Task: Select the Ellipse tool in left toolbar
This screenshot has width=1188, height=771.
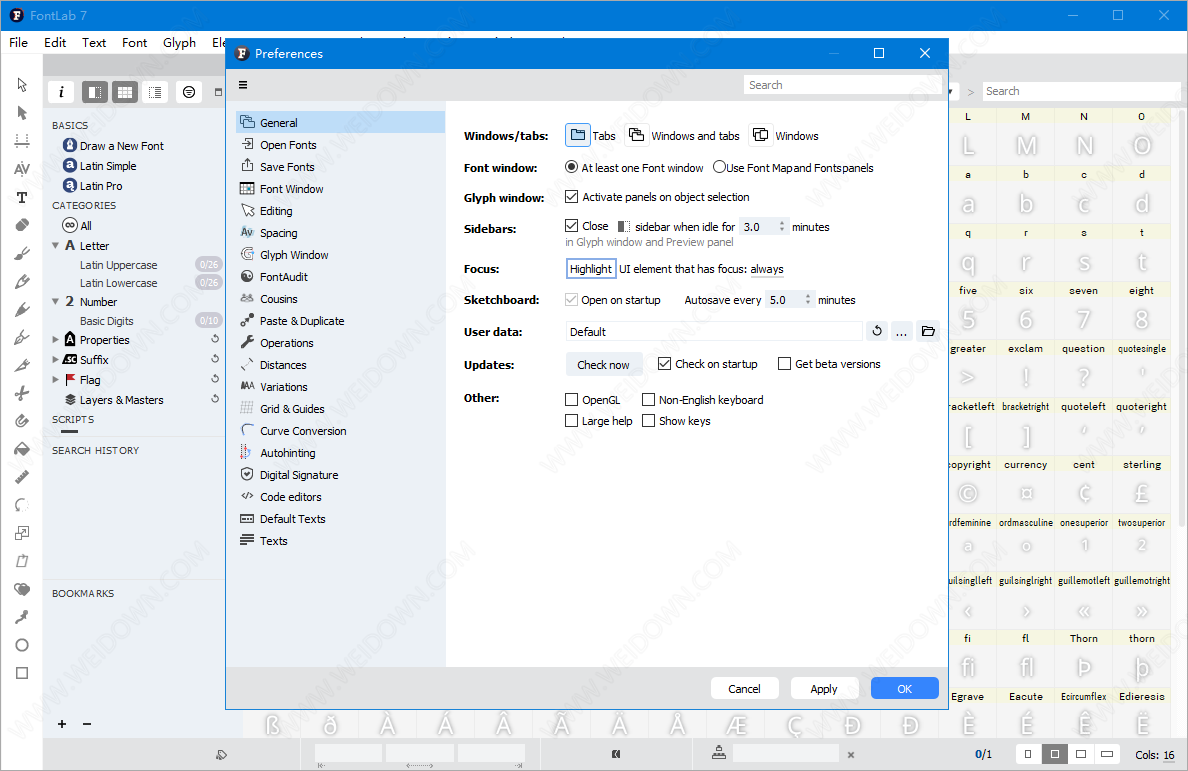Action: (x=22, y=645)
